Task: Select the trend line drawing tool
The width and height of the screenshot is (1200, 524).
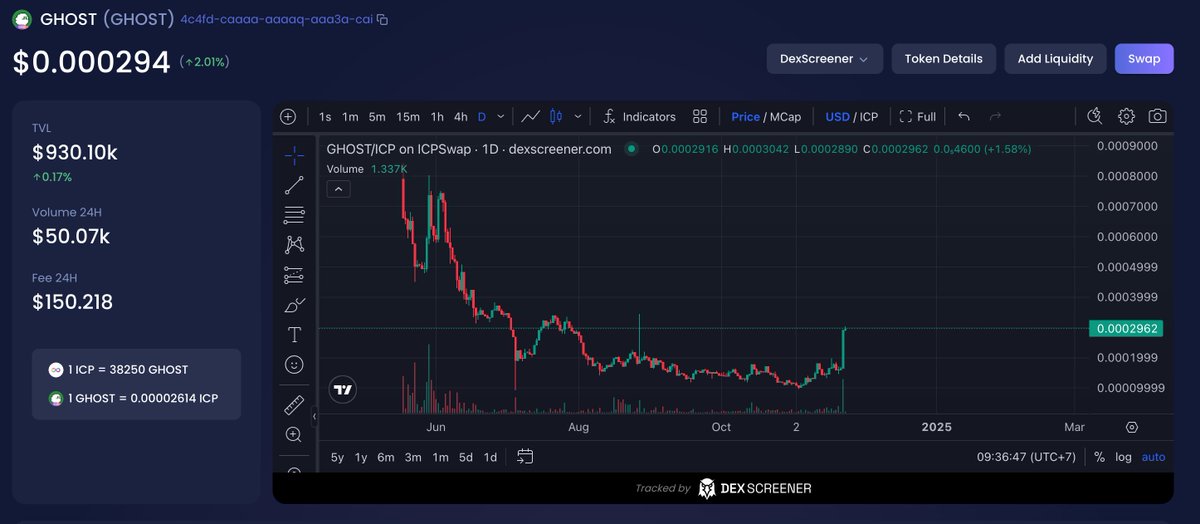Action: click(x=294, y=185)
